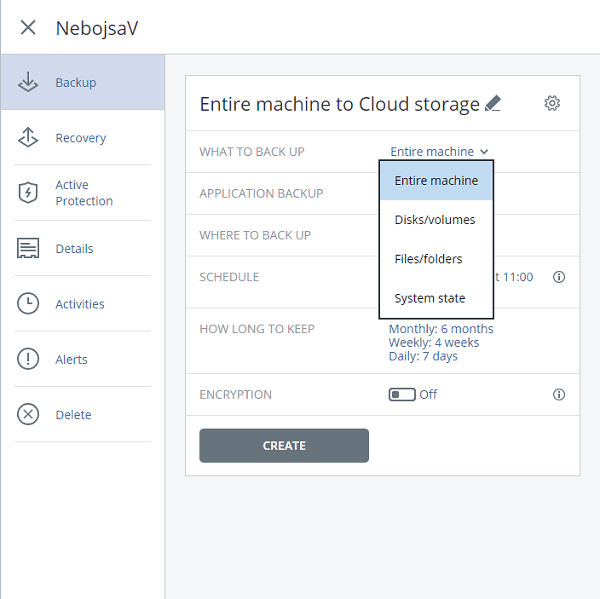
Task: Click the schedule time value 11:00
Action: [518, 277]
